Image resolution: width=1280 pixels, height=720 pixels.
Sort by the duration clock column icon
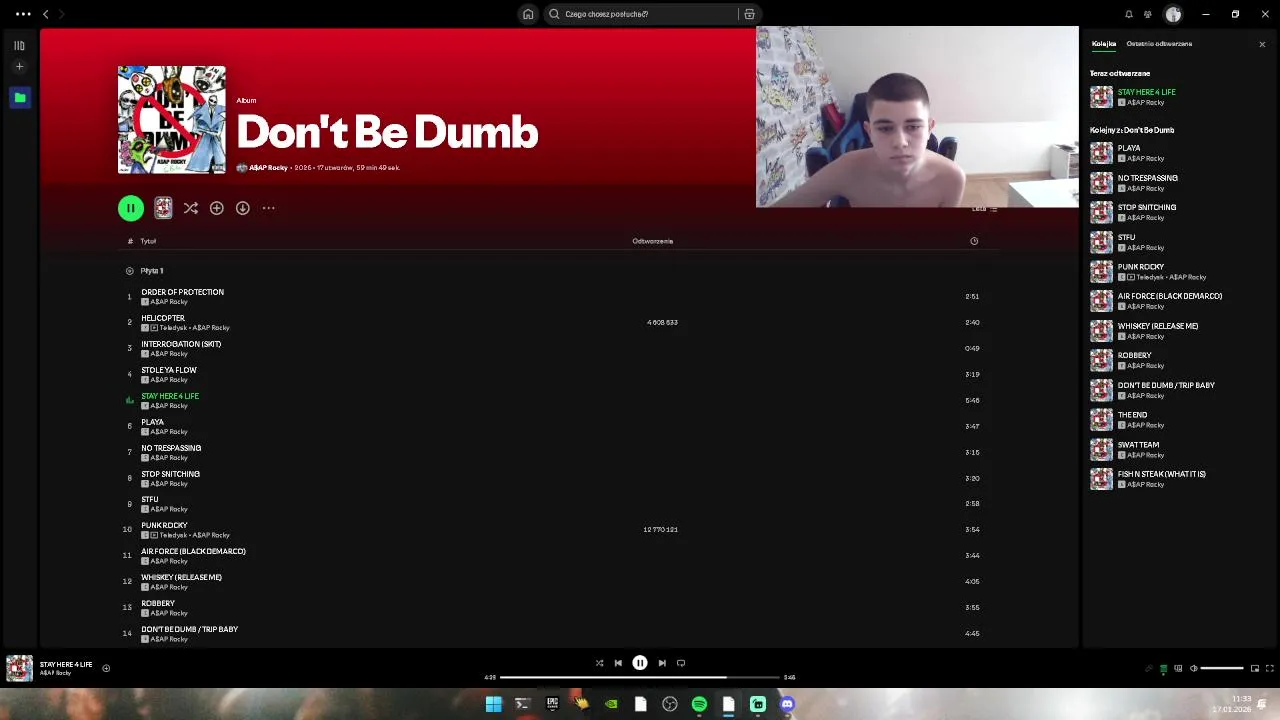coord(974,241)
